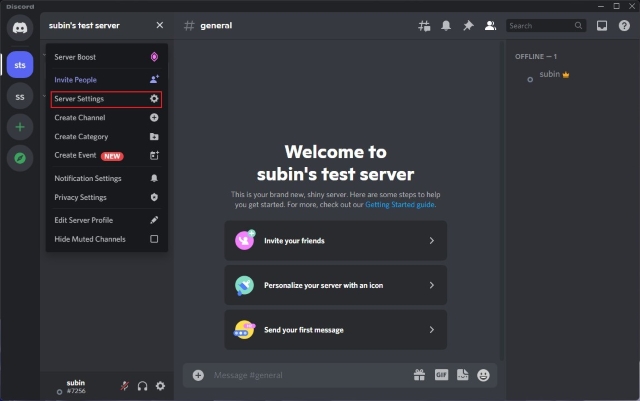The height and width of the screenshot is (401, 640).
Task: Click the chevron on Personalize your server
Action: (x=431, y=285)
